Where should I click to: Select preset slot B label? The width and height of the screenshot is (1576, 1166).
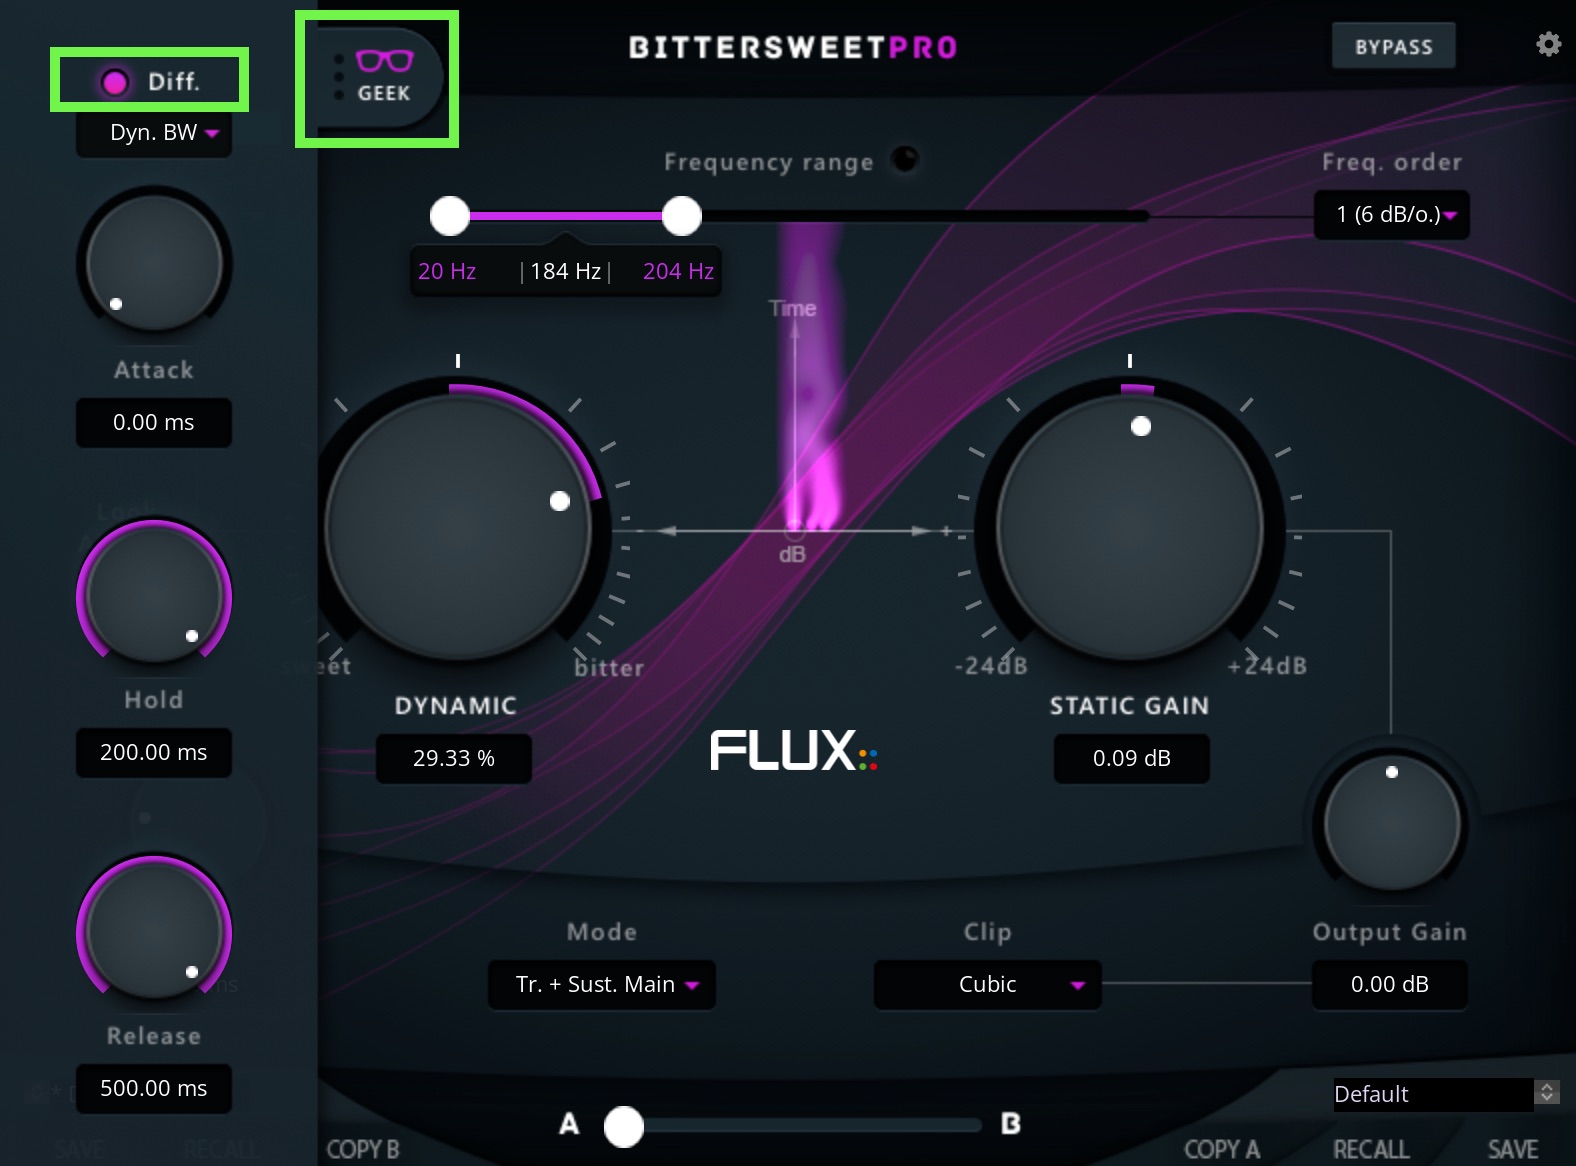click(1011, 1124)
